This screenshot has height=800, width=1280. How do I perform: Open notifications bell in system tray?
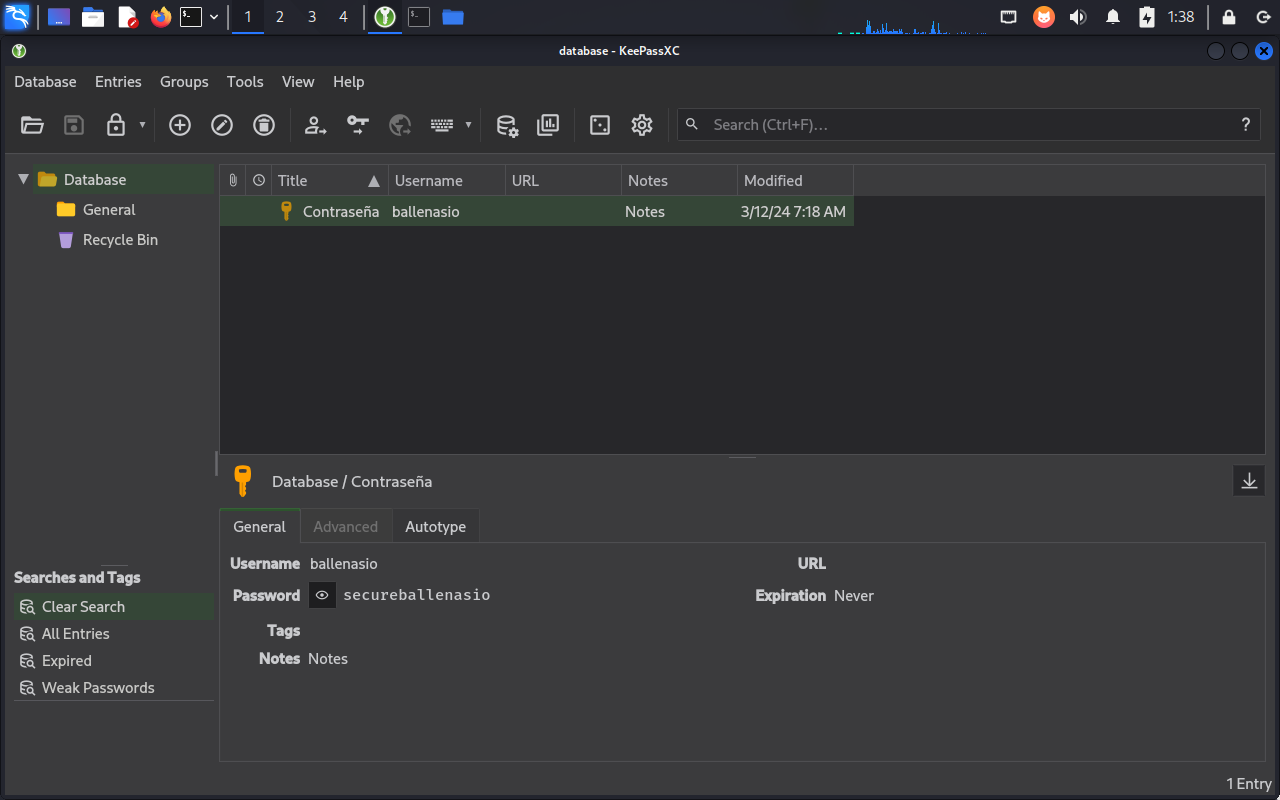[x=1113, y=17]
